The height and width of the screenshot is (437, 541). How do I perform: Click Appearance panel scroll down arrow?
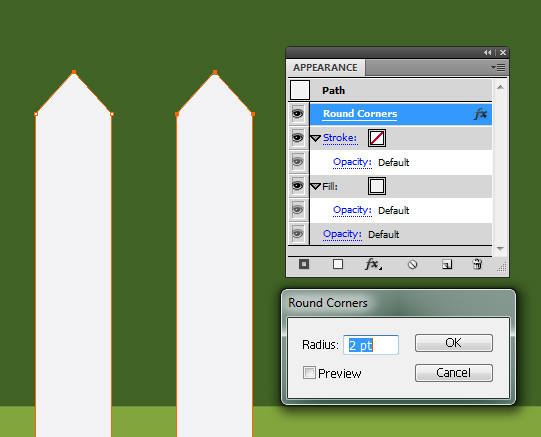tap(500, 248)
